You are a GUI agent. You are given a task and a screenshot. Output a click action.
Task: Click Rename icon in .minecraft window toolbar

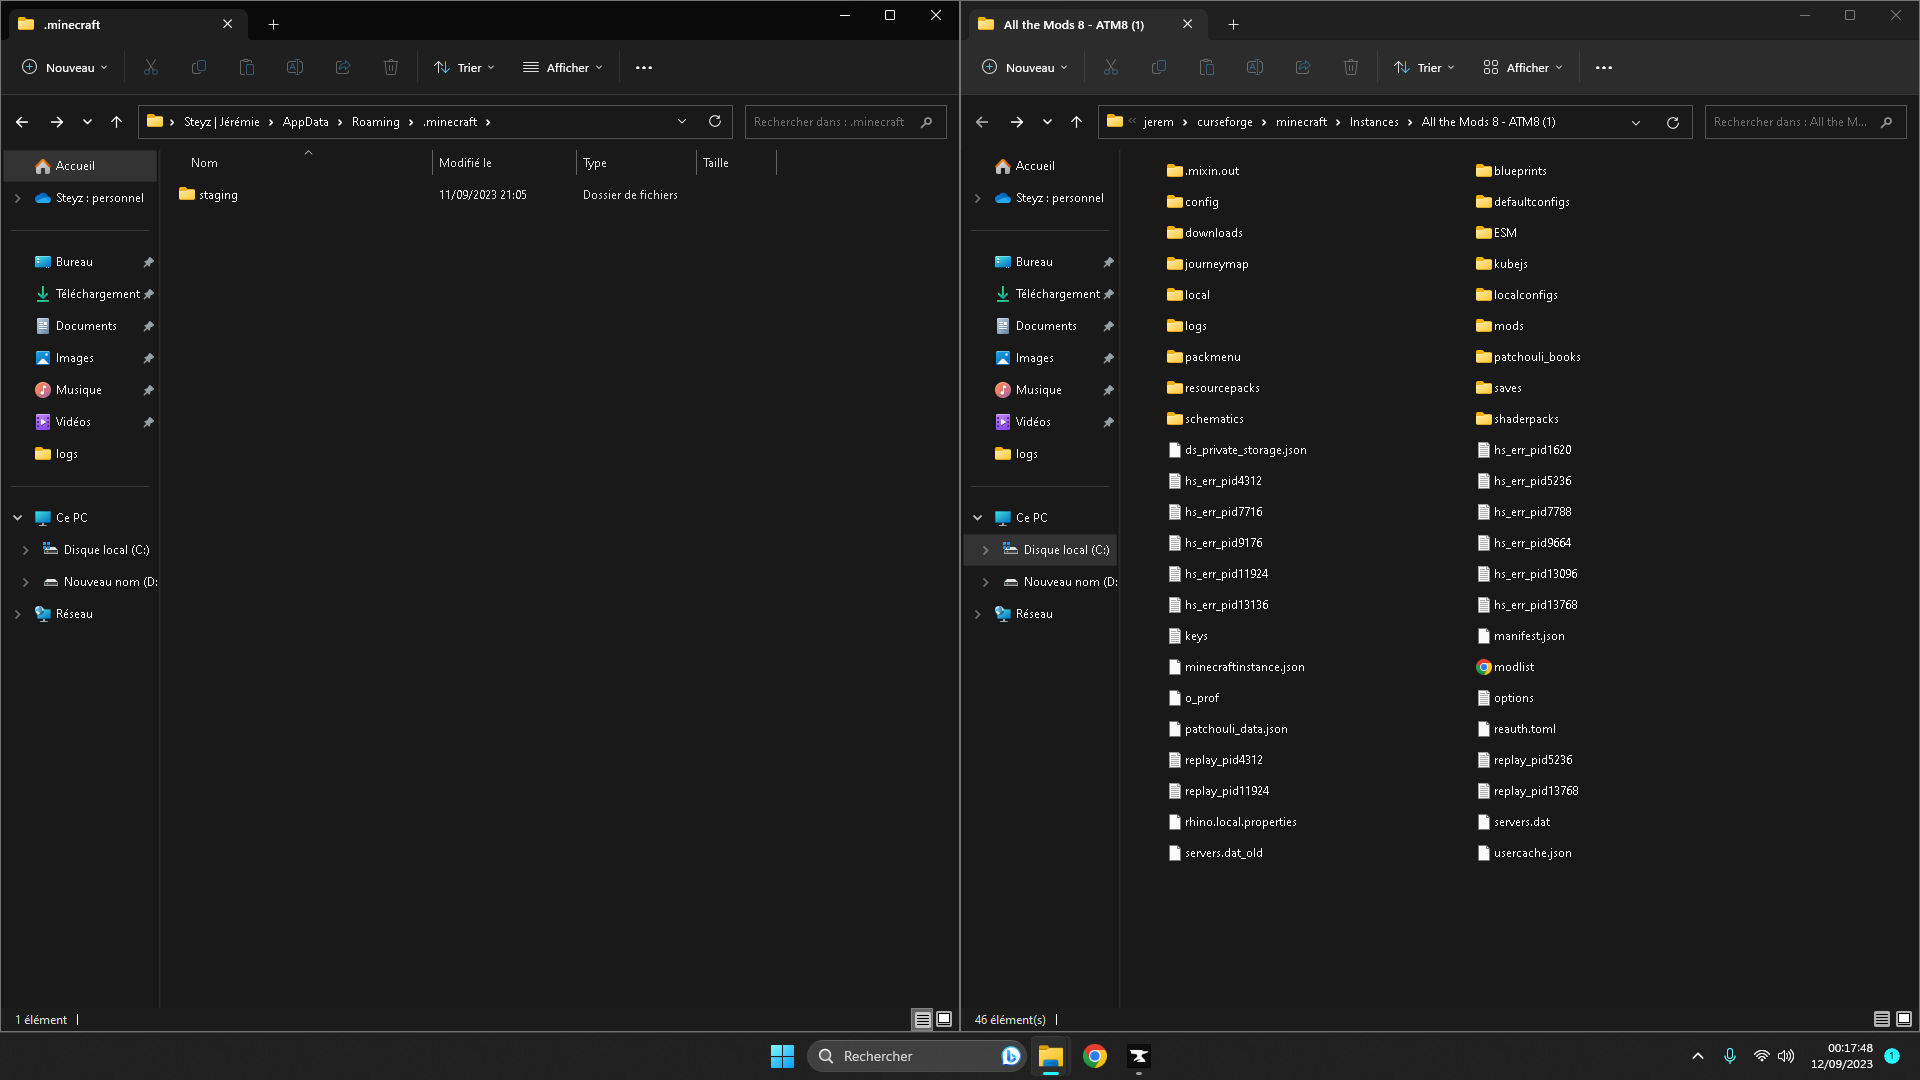point(295,67)
